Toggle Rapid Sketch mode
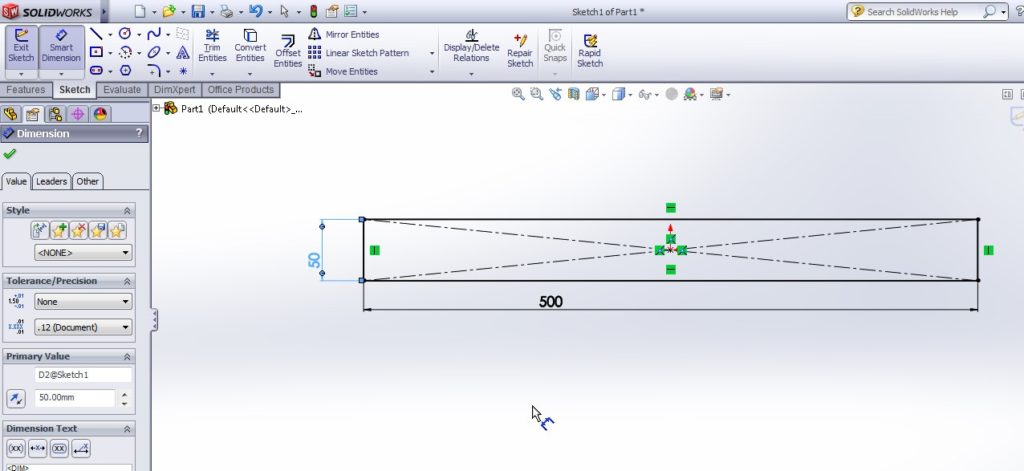Viewport: 1024px width, 471px height. tap(590, 51)
